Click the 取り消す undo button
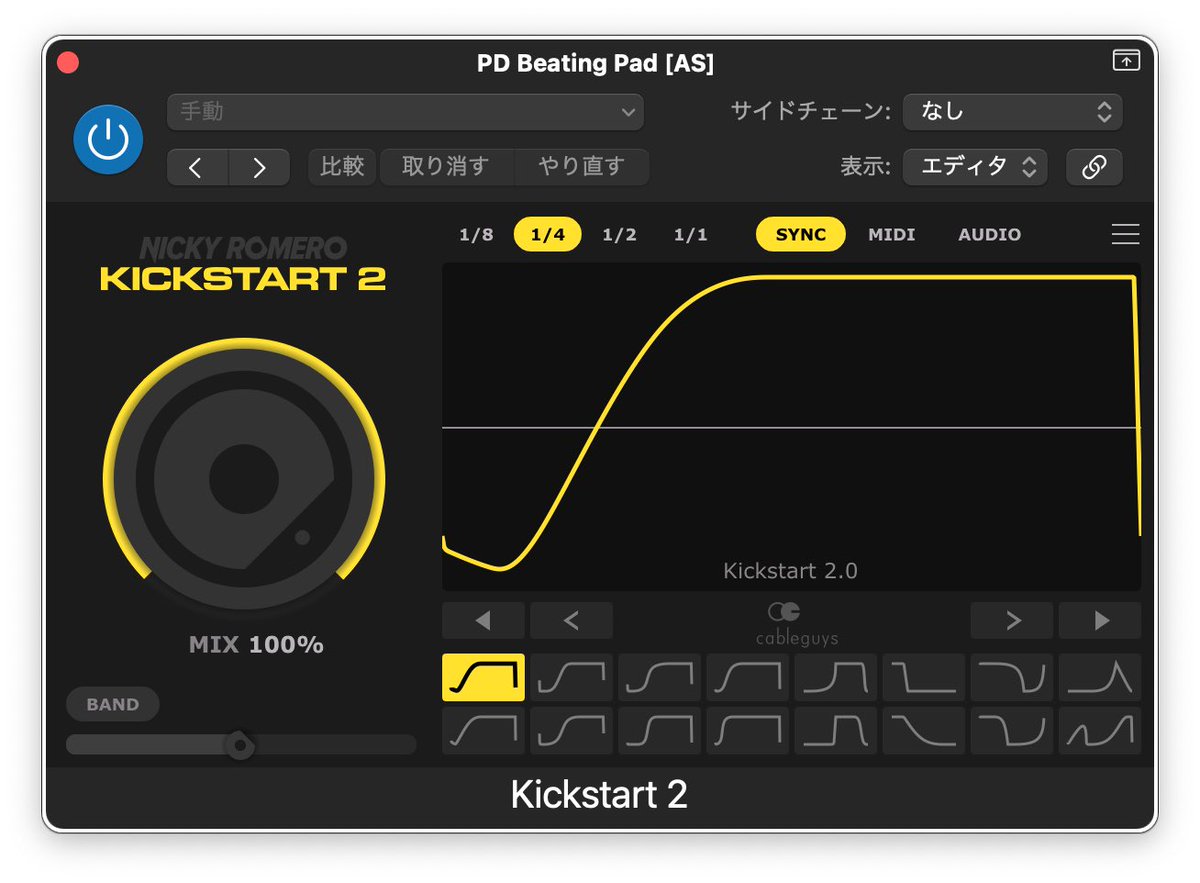 pos(445,167)
